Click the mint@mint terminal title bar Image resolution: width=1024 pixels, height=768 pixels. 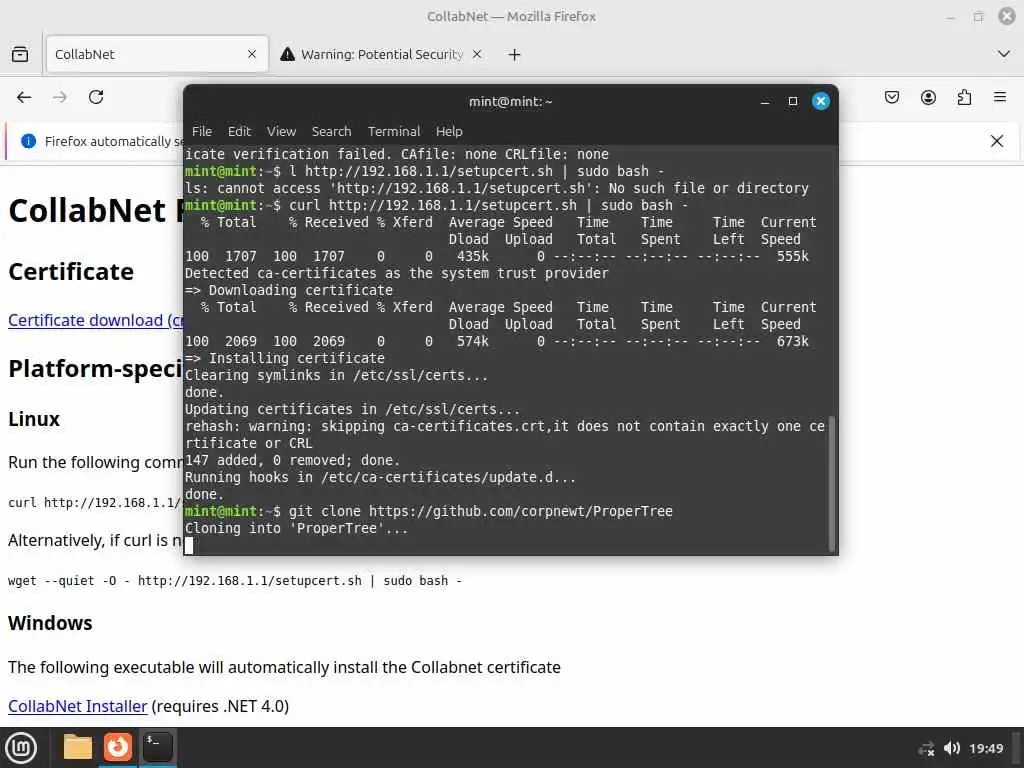coord(511,101)
